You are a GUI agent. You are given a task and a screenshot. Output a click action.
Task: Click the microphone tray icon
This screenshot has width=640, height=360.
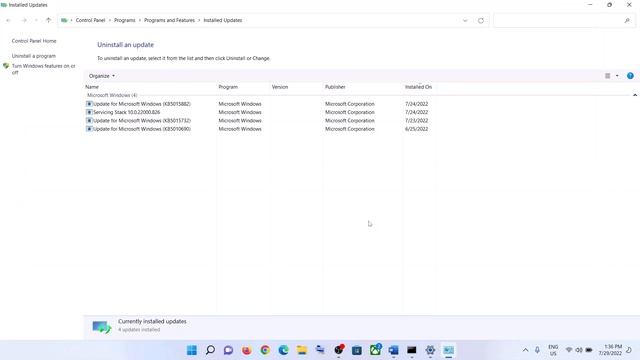tap(537, 350)
